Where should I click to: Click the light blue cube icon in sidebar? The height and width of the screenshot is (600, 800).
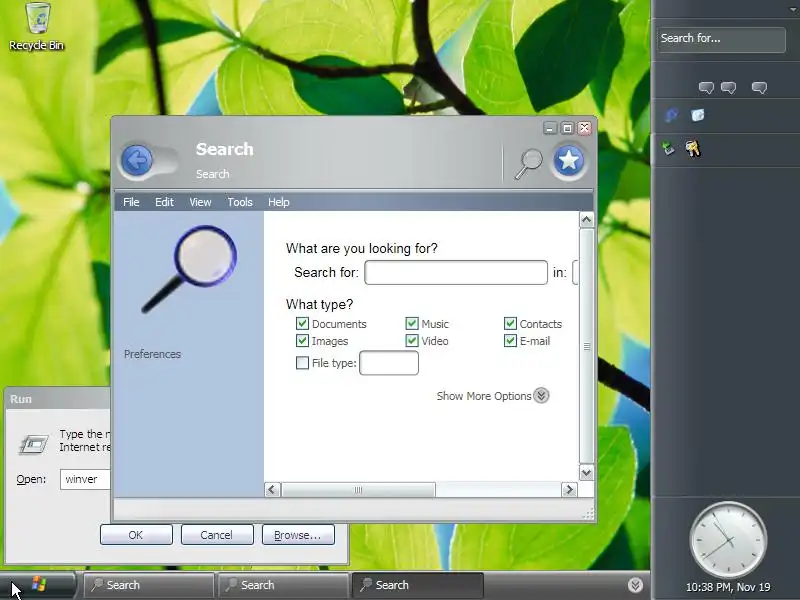tap(697, 115)
